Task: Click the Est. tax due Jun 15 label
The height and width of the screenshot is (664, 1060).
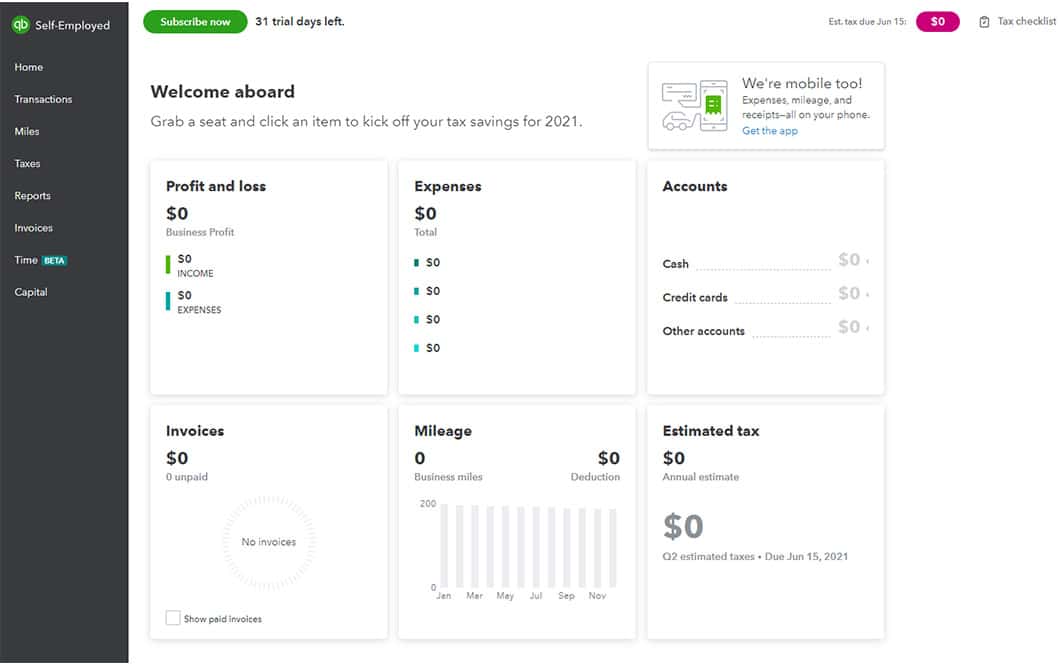Action: click(867, 22)
